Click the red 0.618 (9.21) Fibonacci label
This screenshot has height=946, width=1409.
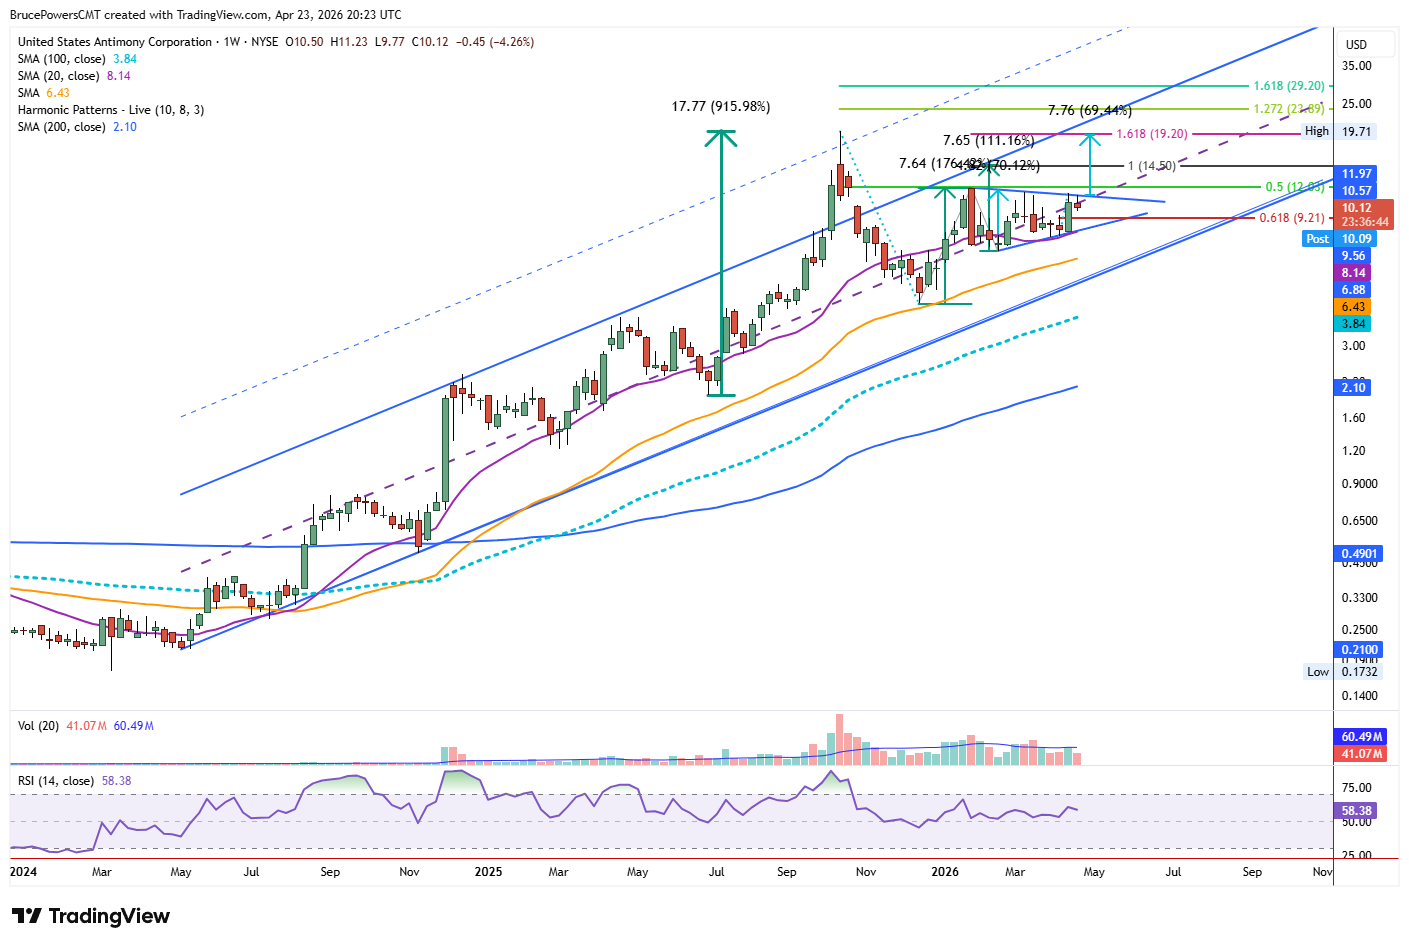coord(1292,218)
